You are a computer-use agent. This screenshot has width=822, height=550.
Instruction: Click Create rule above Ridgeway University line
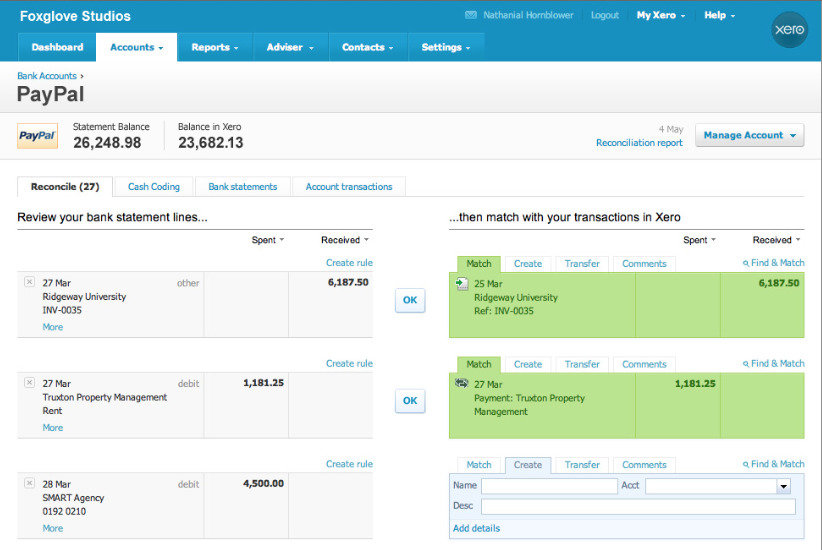(x=349, y=263)
